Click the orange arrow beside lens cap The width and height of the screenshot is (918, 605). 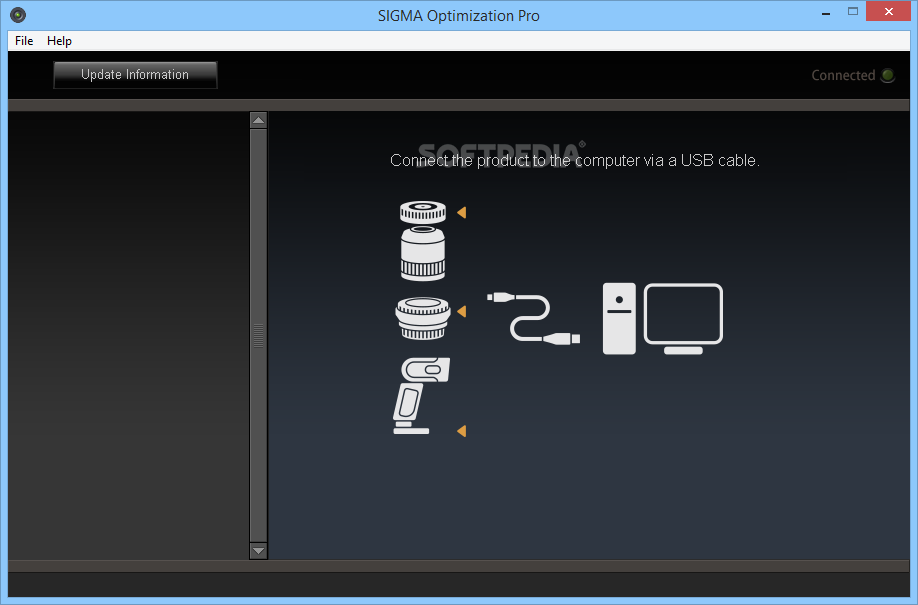[462, 213]
